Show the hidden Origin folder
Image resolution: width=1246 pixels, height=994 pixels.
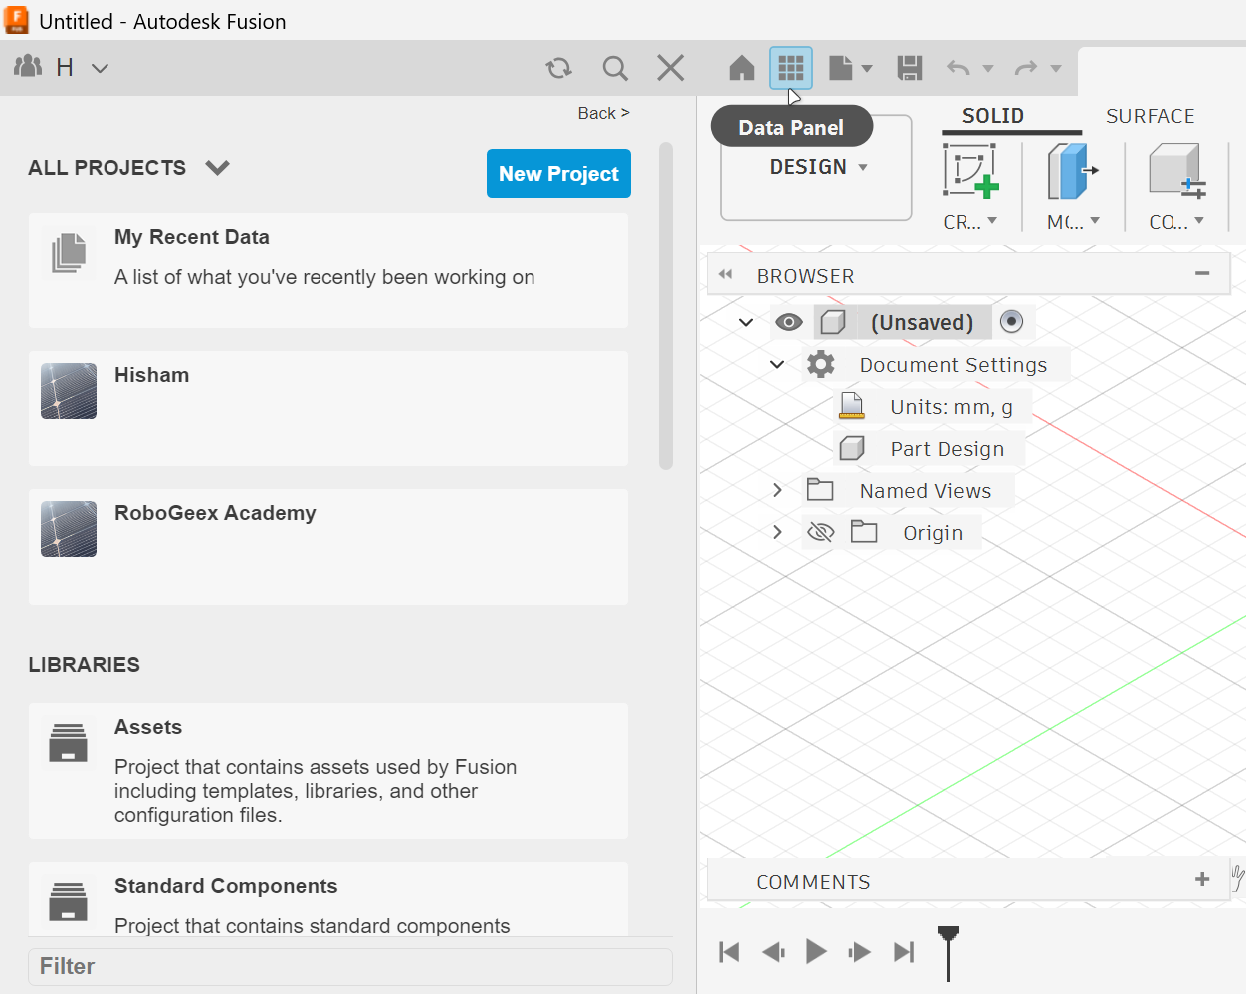tap(820, 532)
